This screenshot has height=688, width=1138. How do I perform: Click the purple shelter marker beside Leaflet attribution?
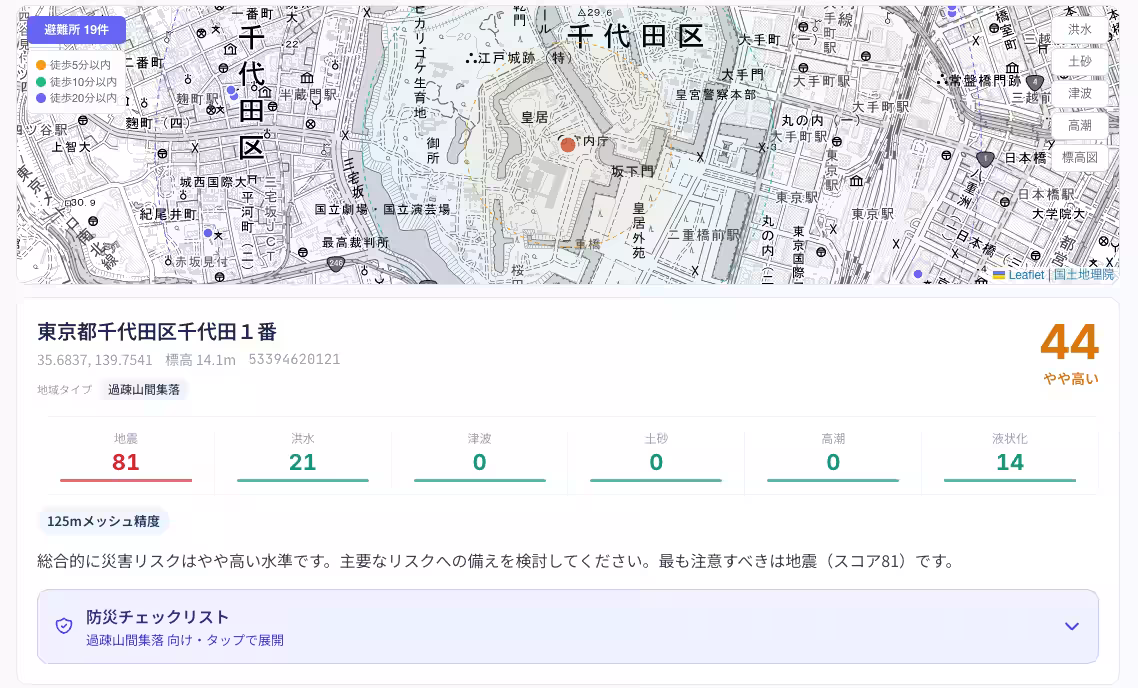(x=918, y=274)
